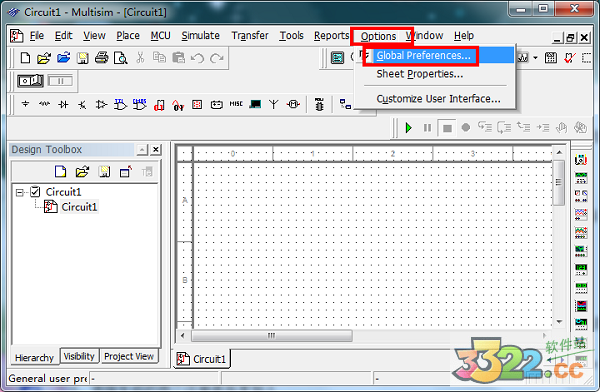Image resolution: width=600 pixels, height=392 pixels.
Task: Pause the simulation
Action: [427, 127]
